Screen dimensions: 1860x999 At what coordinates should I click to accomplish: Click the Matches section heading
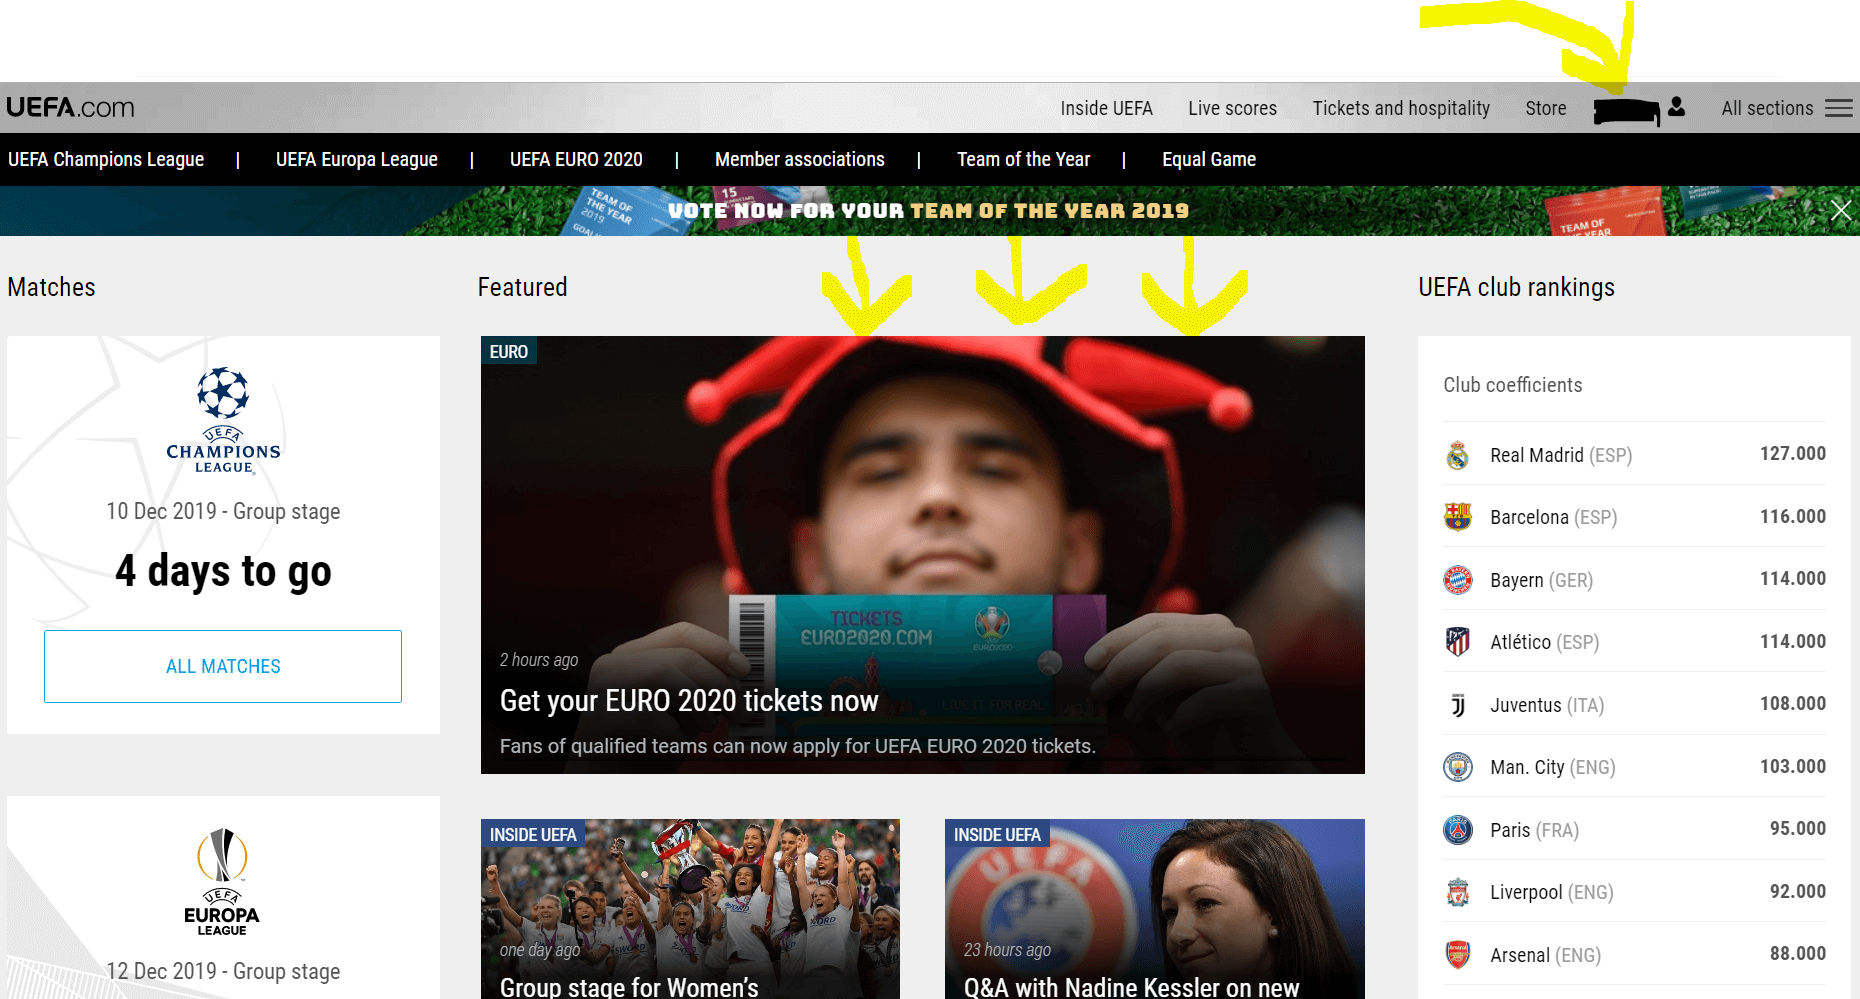(51, 287)
